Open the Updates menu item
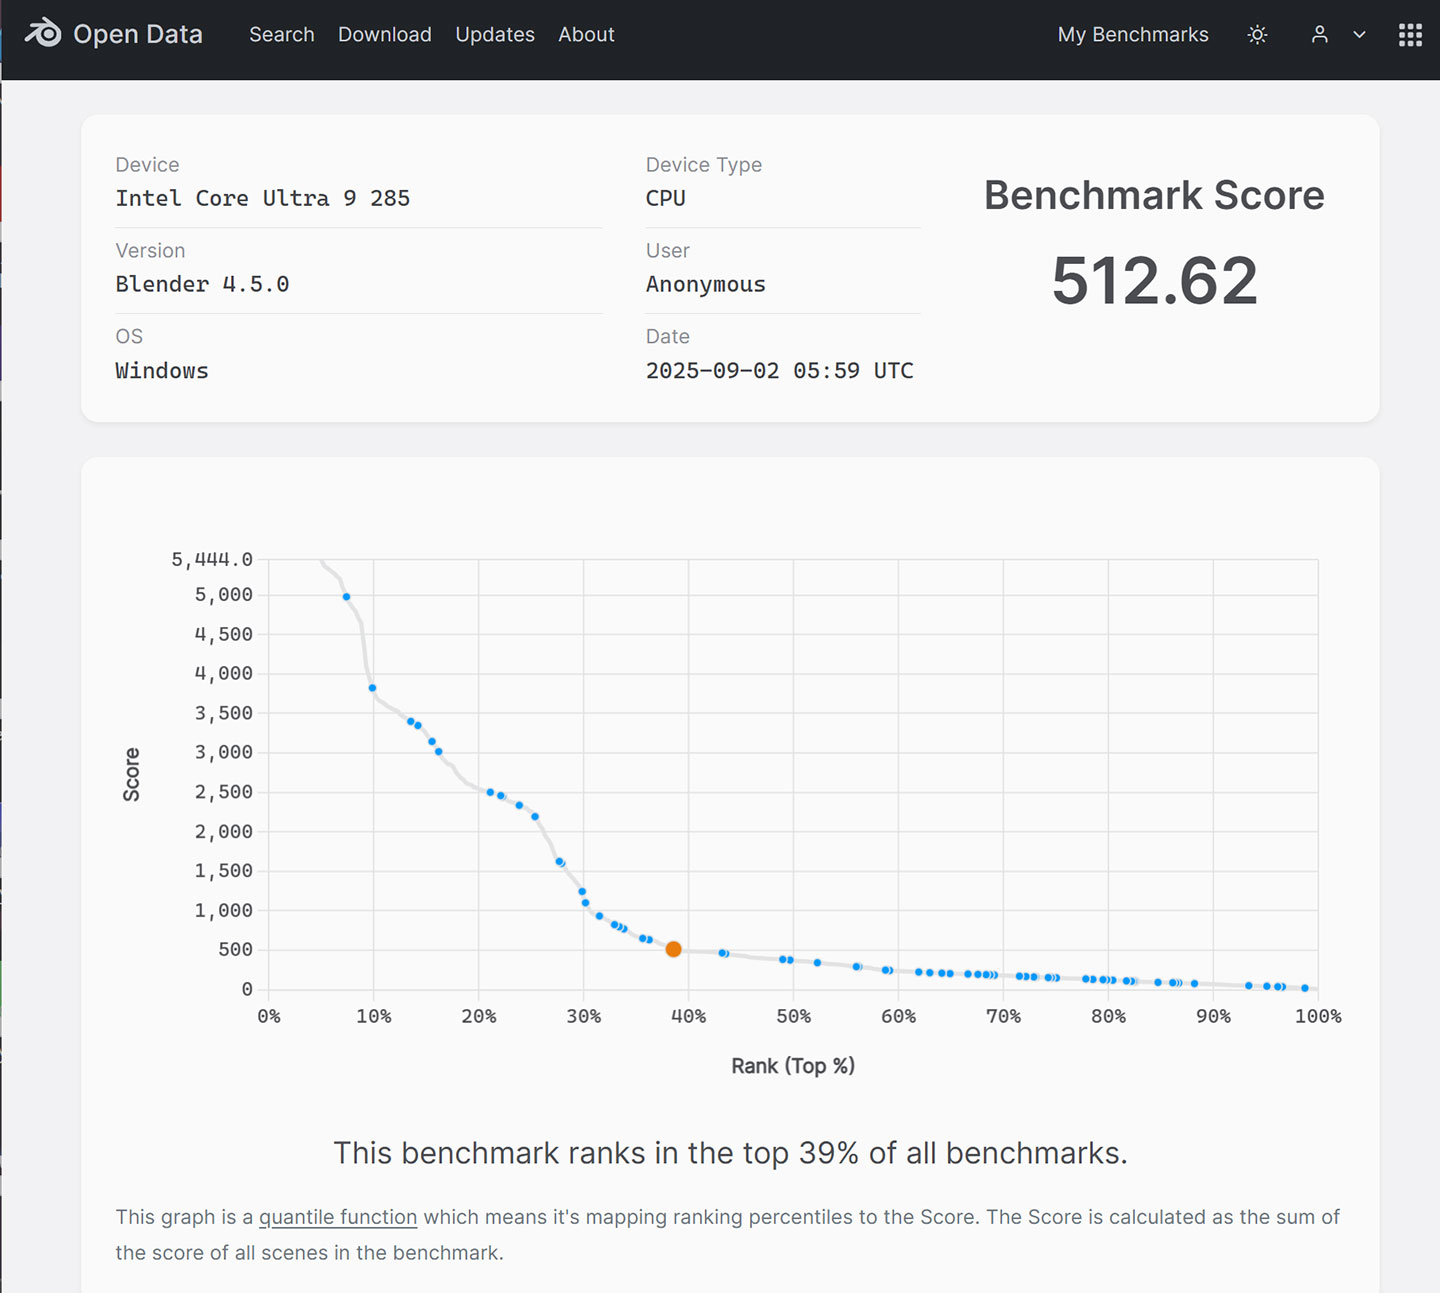This screenshot has height=1293, width=1440. click(x=495, y=35)
